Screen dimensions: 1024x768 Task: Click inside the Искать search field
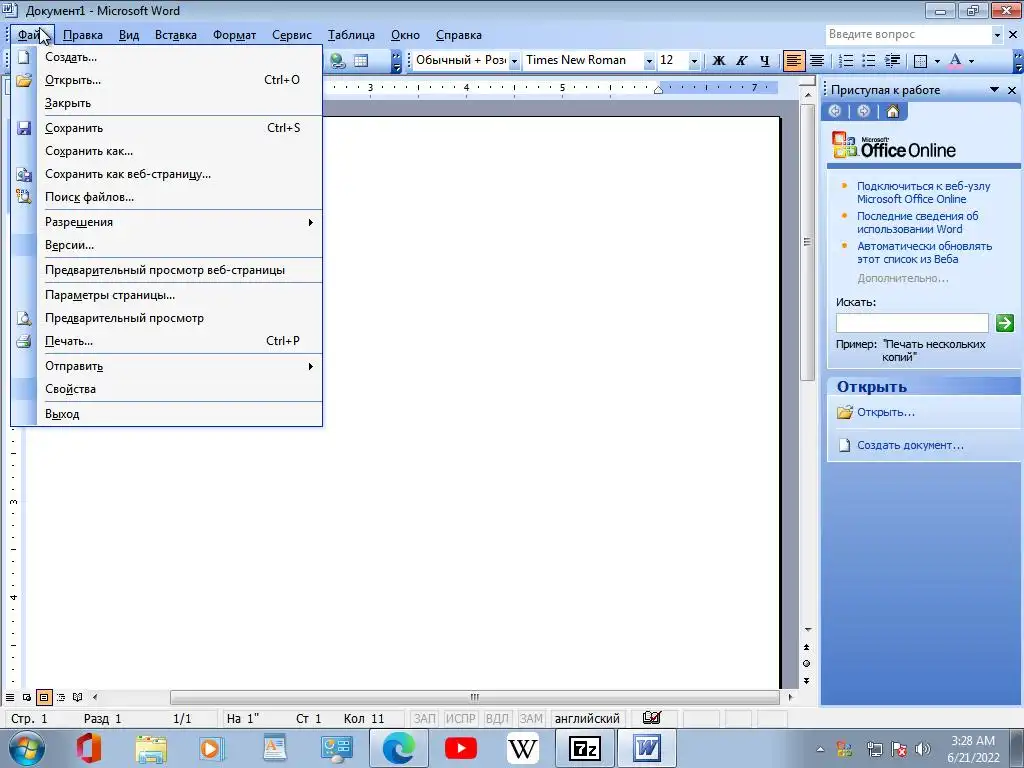coord(912,323)
